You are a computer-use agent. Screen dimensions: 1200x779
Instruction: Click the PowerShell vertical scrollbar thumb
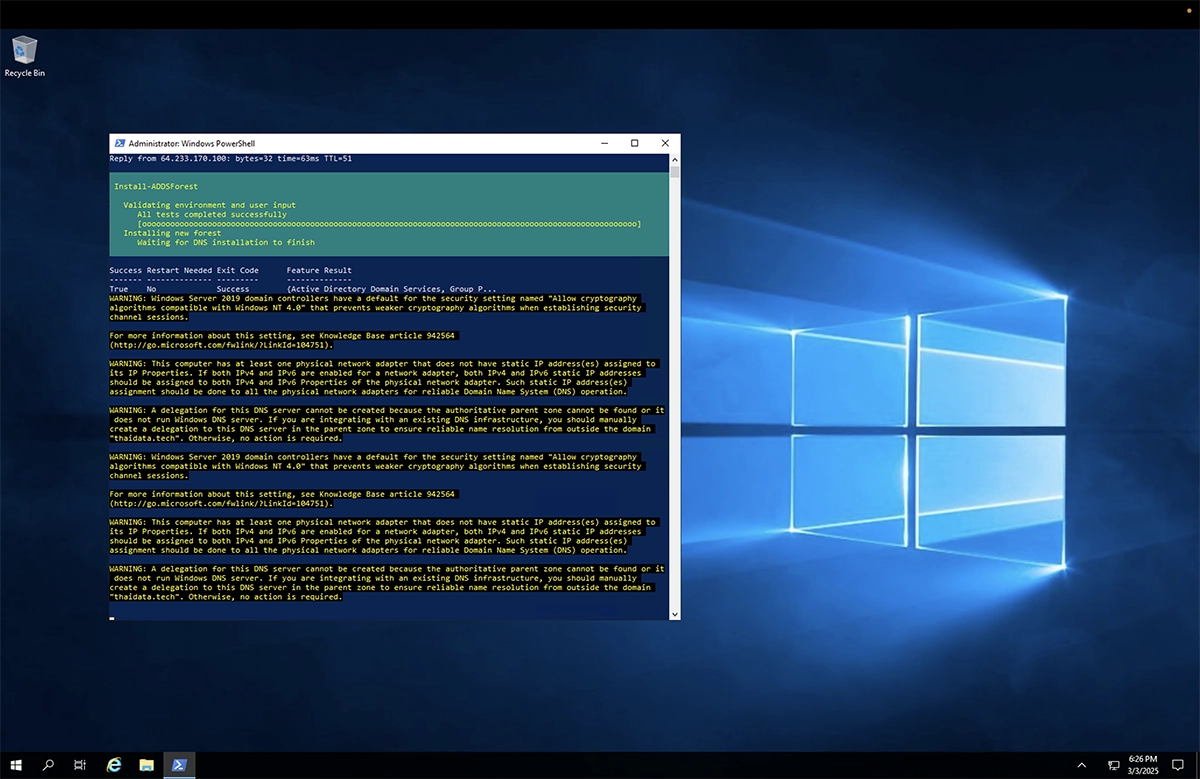coord(675,172)
